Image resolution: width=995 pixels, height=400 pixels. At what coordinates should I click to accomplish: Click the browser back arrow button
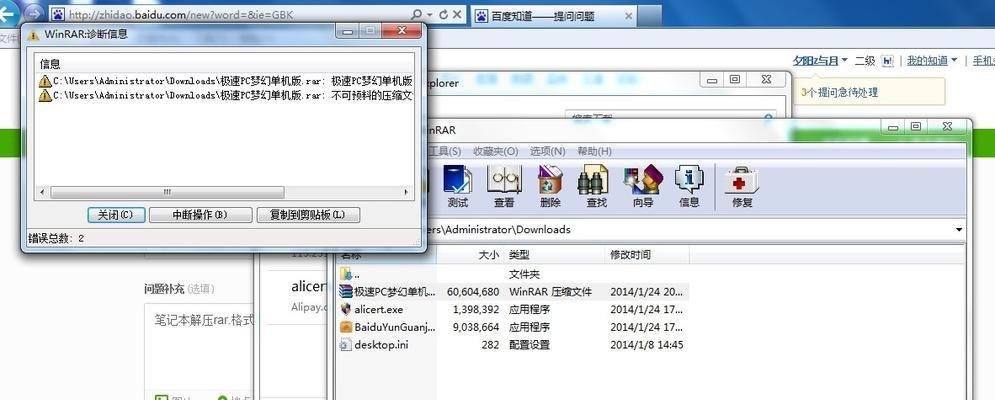(8, 13)
